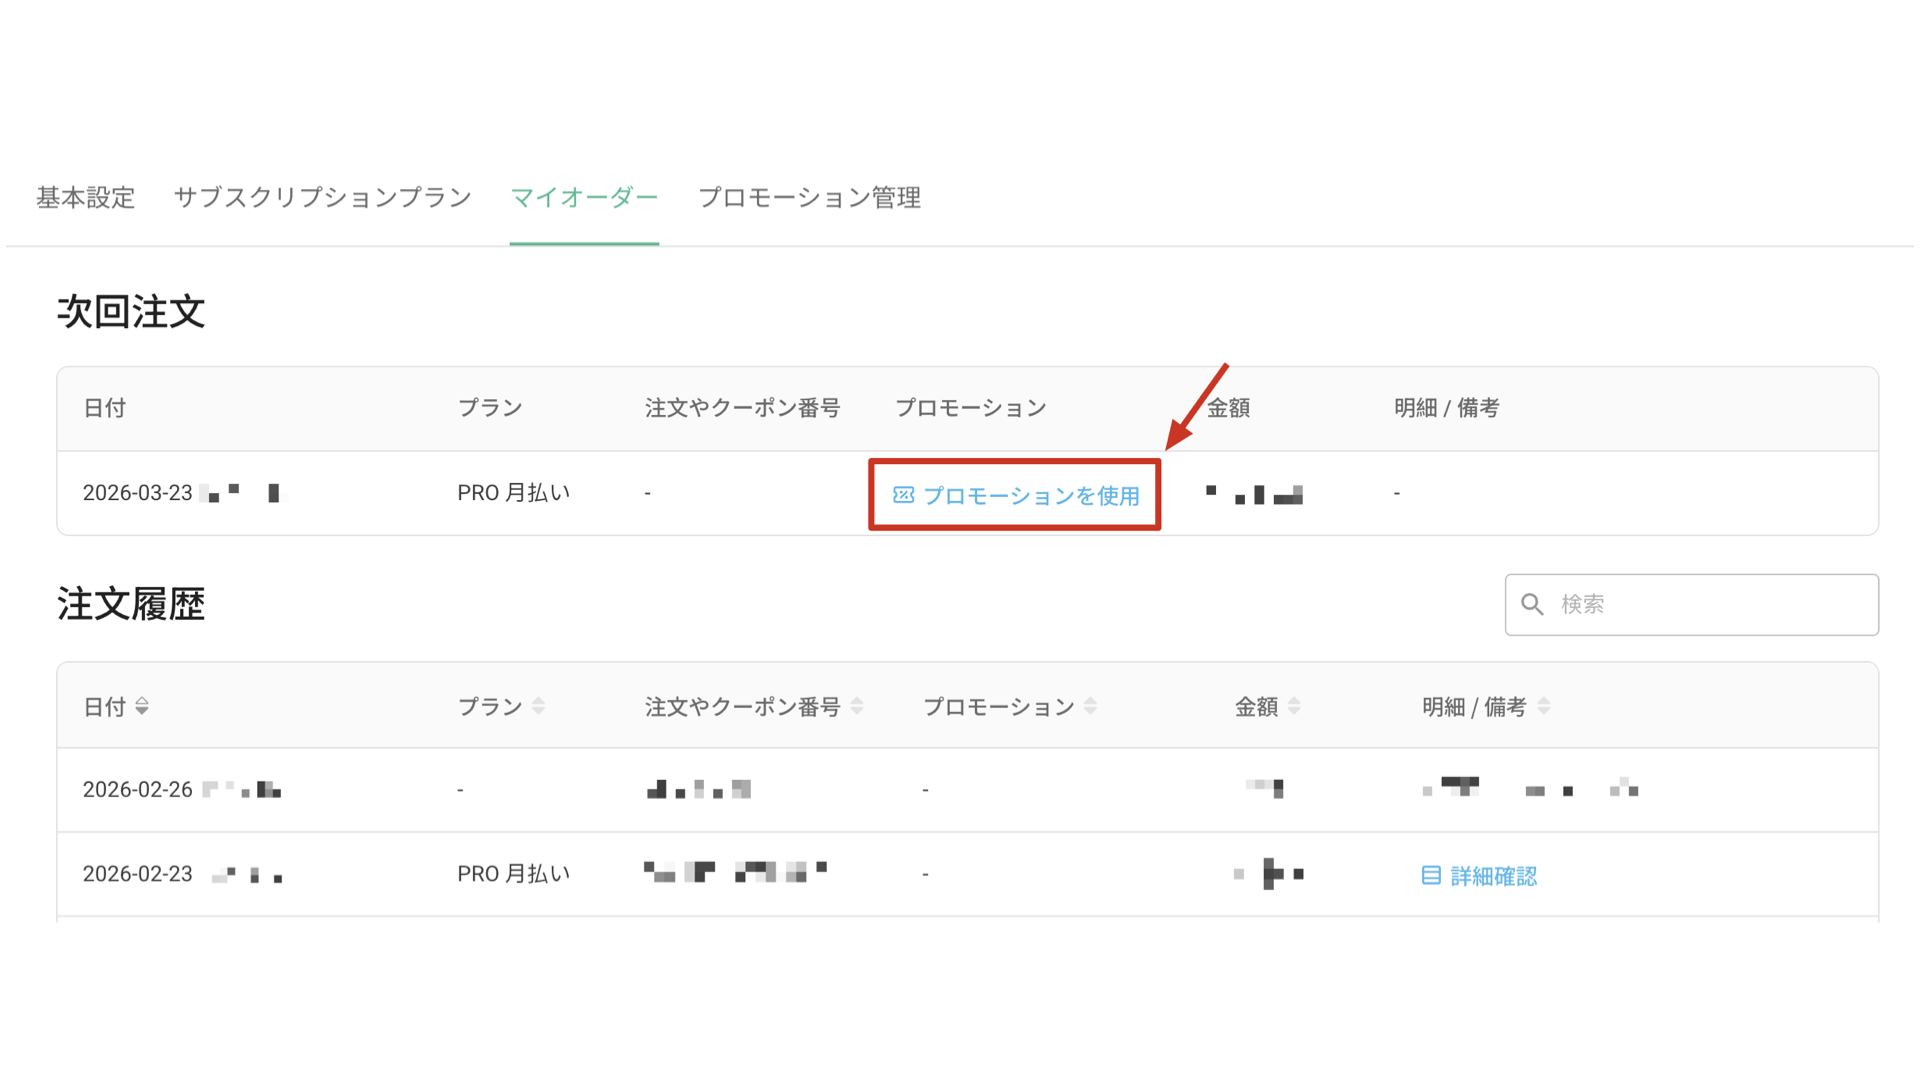Image resolution: width=1920 pixels, height=1080 pixels.
Task: Select PRO 月払い in the 2026-02-23 row
Action: click(514, 874)
